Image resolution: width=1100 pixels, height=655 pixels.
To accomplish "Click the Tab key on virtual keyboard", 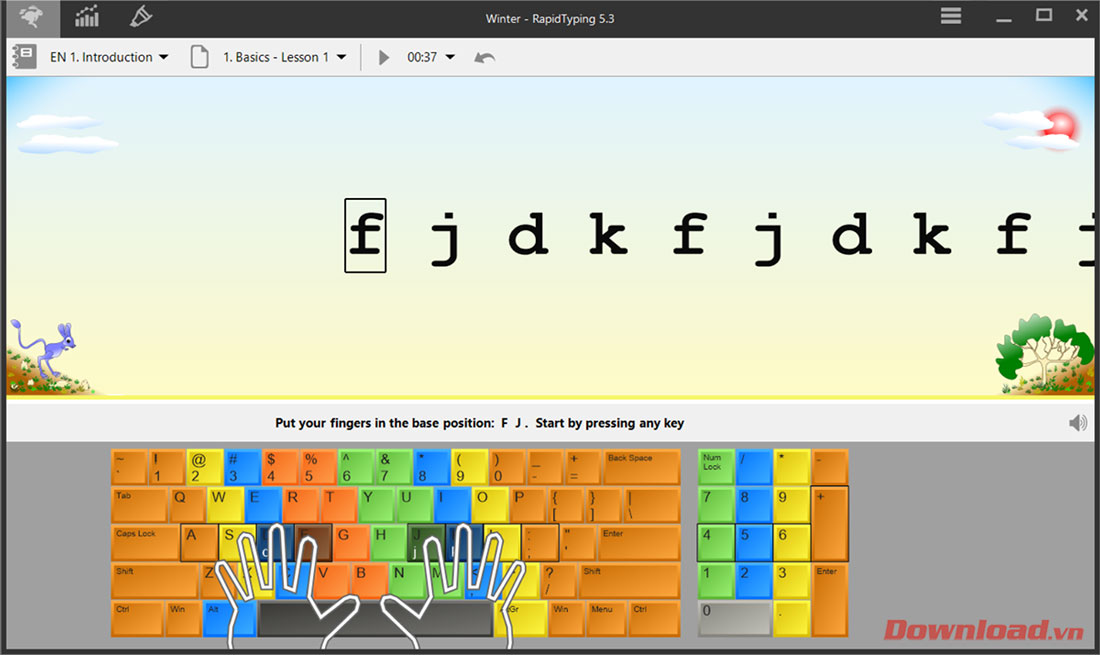I will tap(138, 504).
